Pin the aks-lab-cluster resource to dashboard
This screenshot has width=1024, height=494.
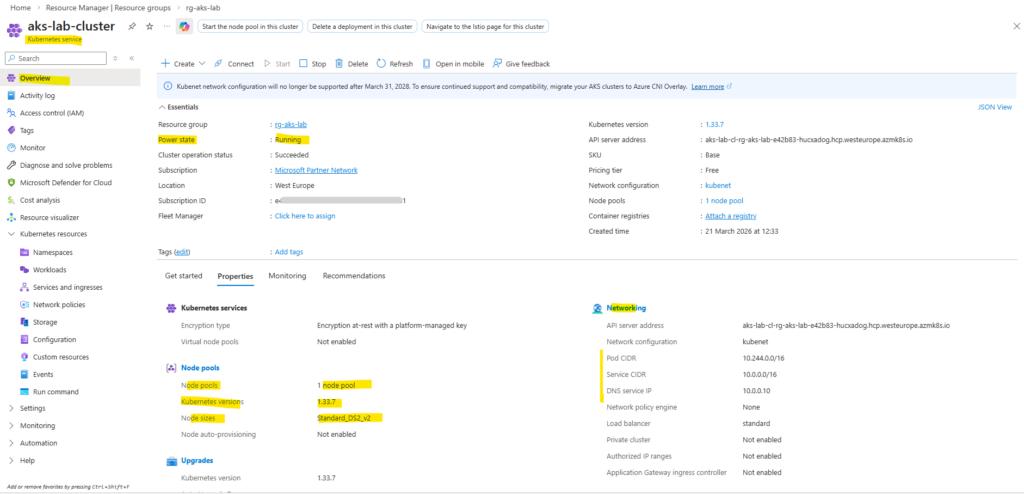133,26
